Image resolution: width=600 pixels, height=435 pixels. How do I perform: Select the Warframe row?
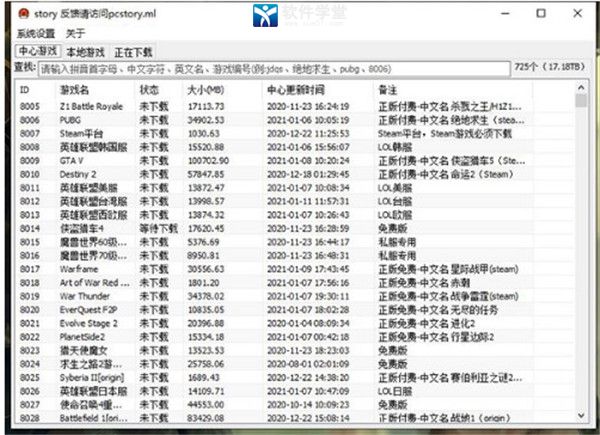pos(294,269)
